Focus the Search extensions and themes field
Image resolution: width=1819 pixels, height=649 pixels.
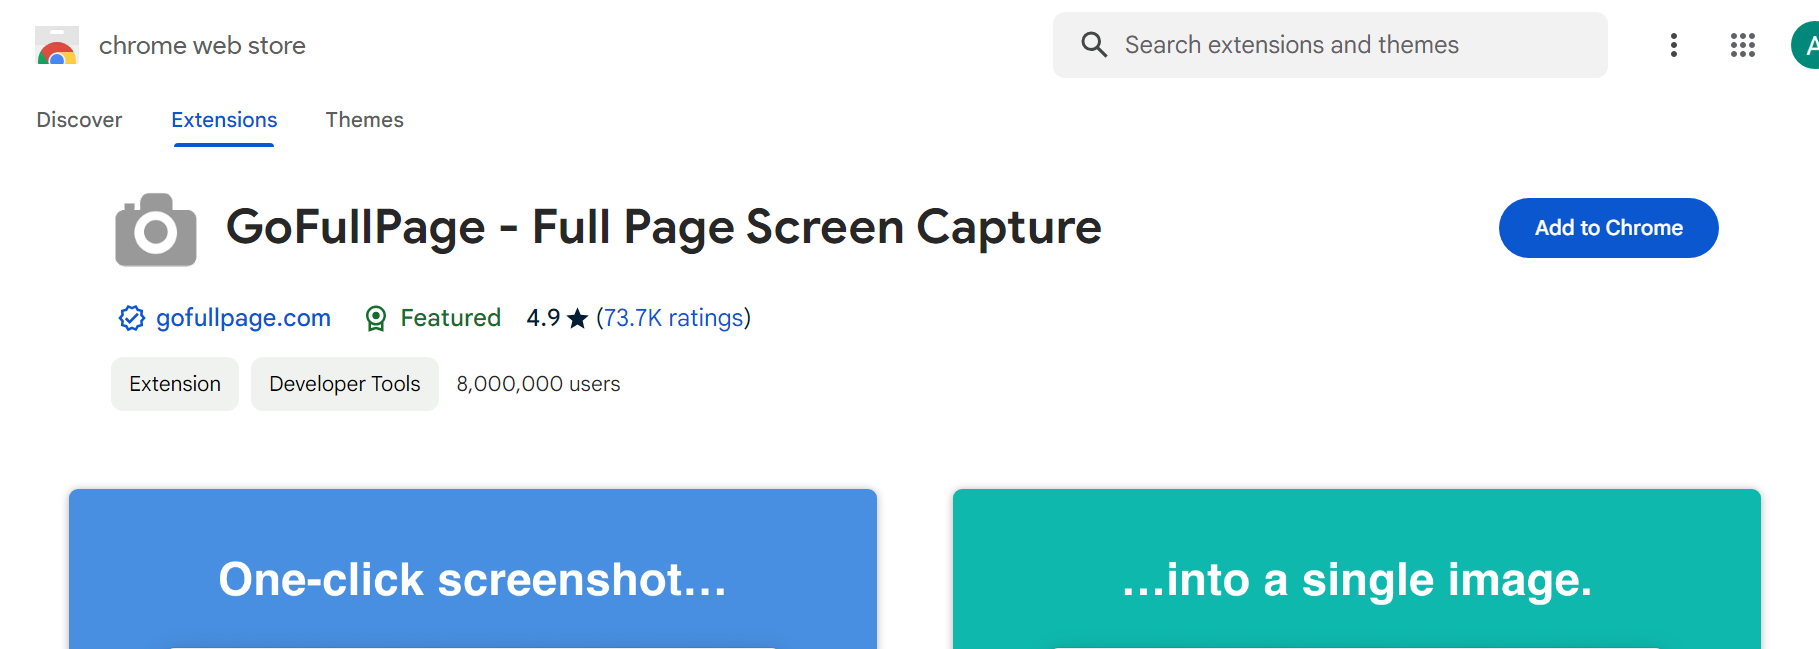click(x=1330, y=45)
